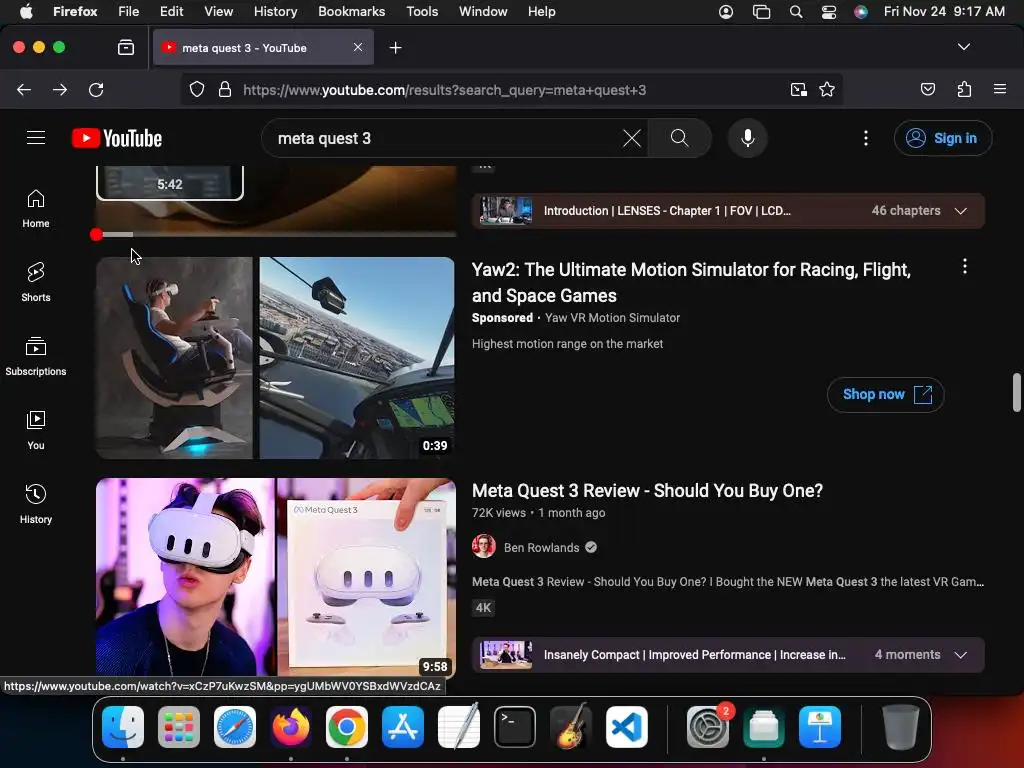Click the Sign in button
Screen dimensions: 1024x768
point(942,138)
